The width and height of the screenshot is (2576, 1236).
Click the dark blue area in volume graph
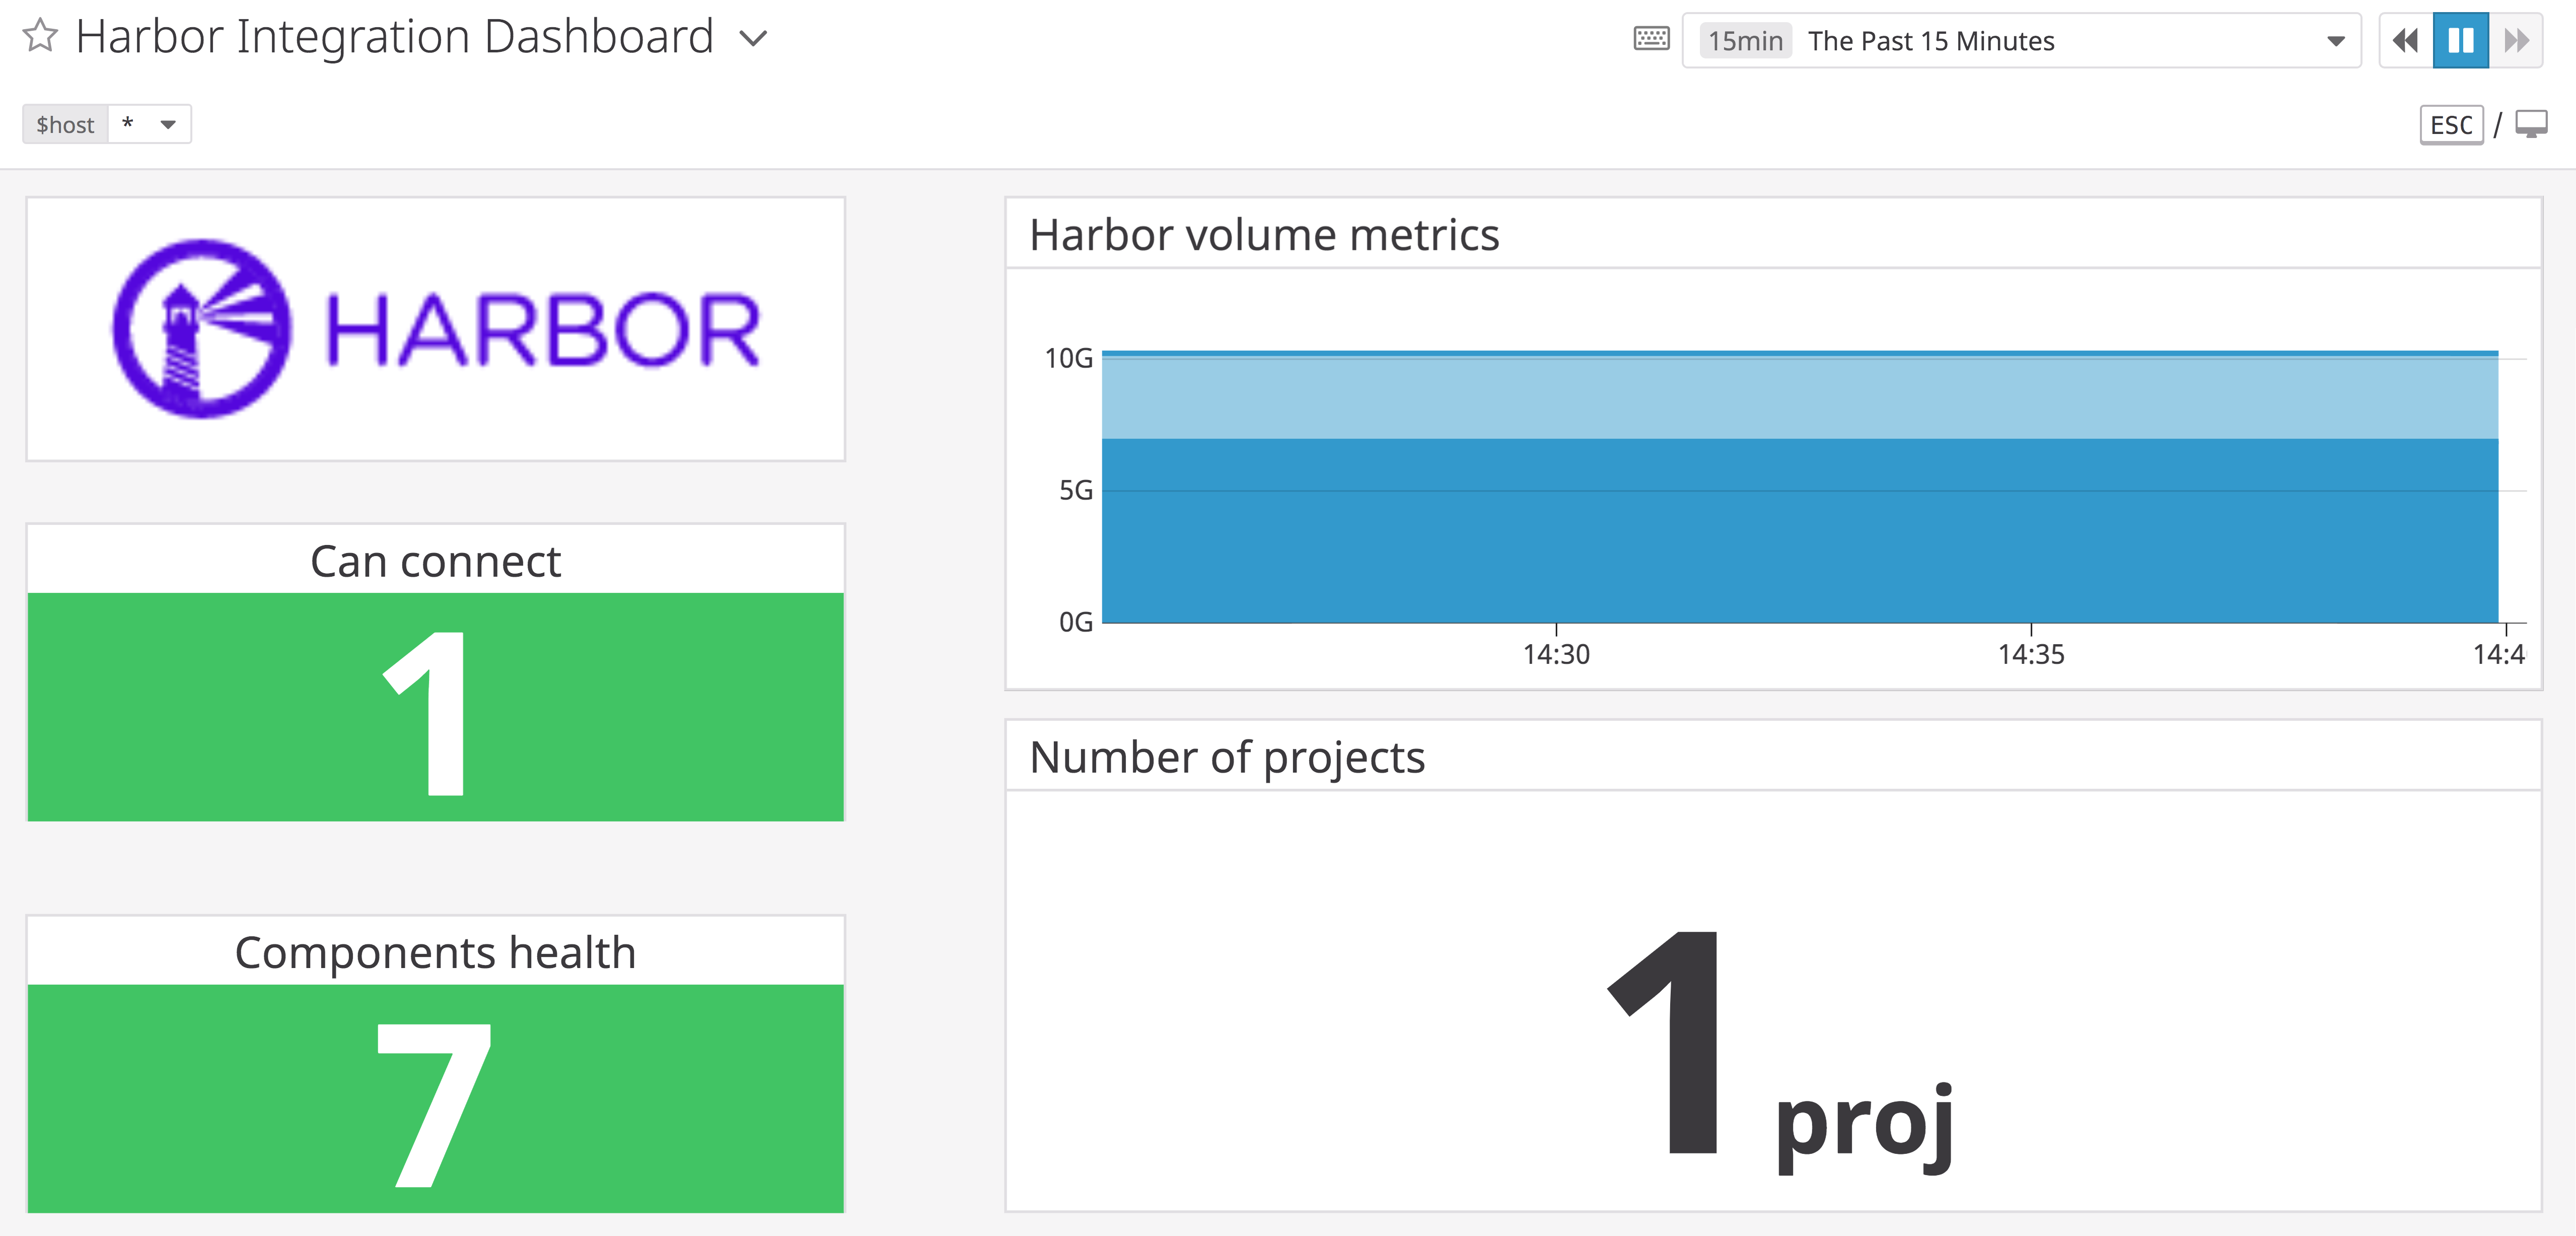point(1800,540)
